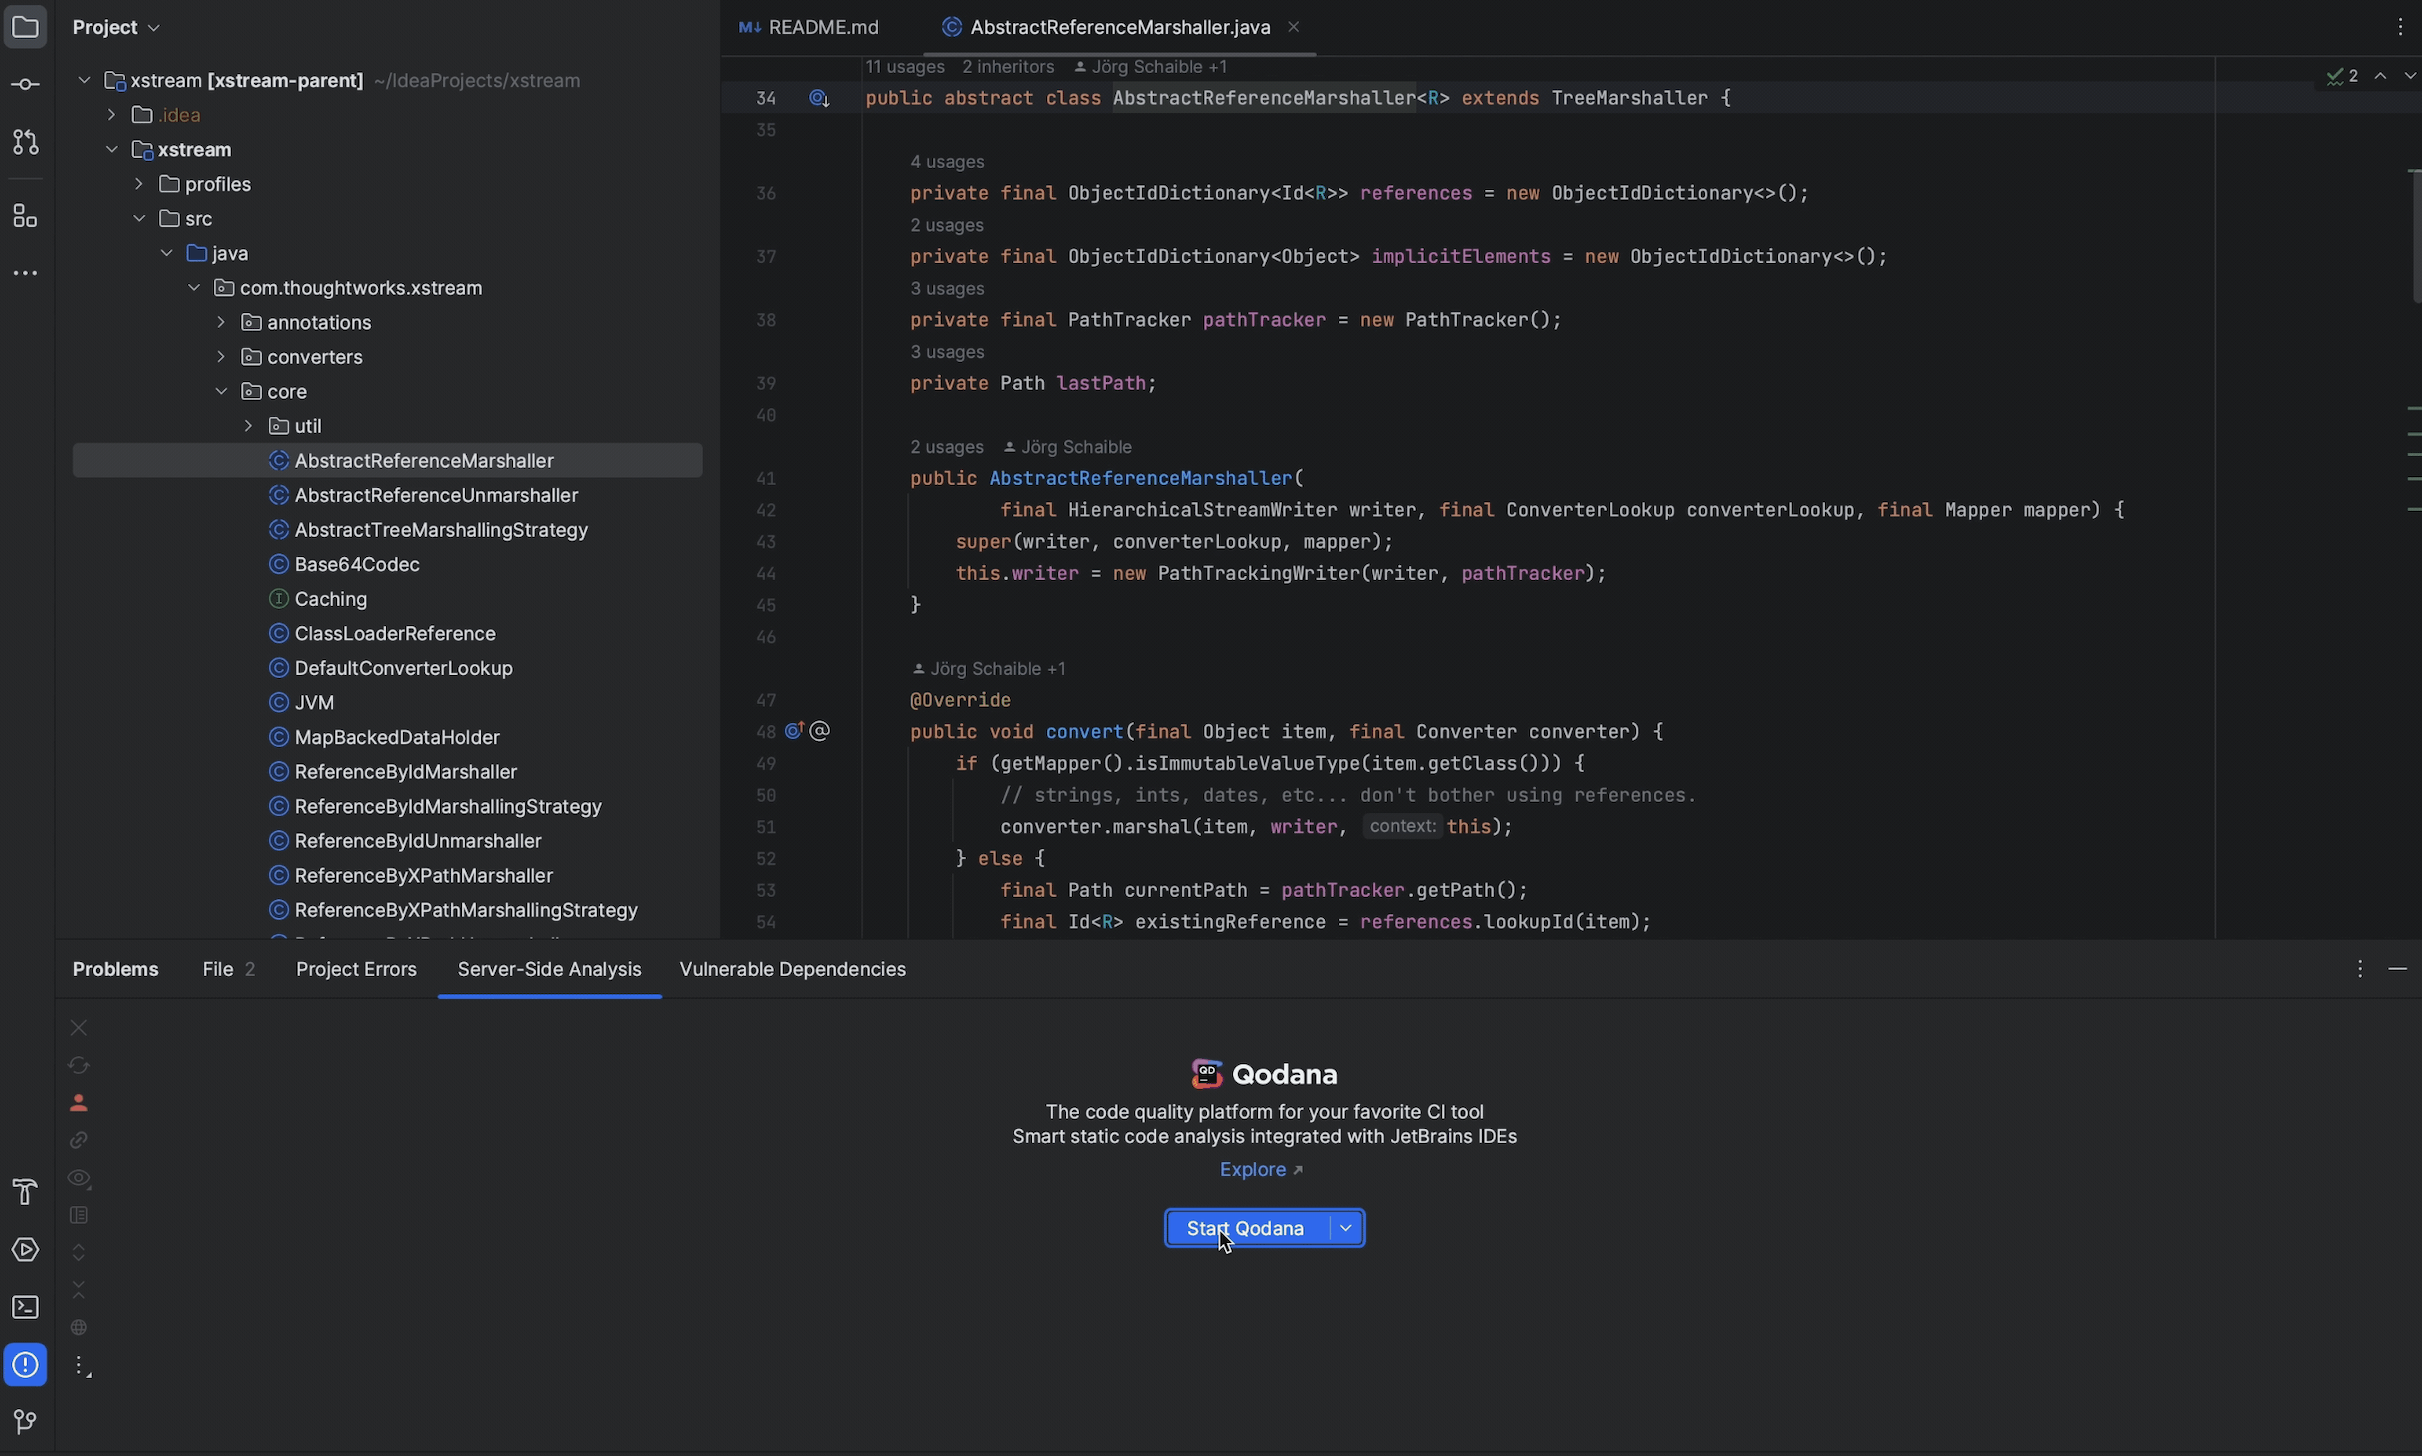Select Base64Codec class in tree

(x=388, y=564)
